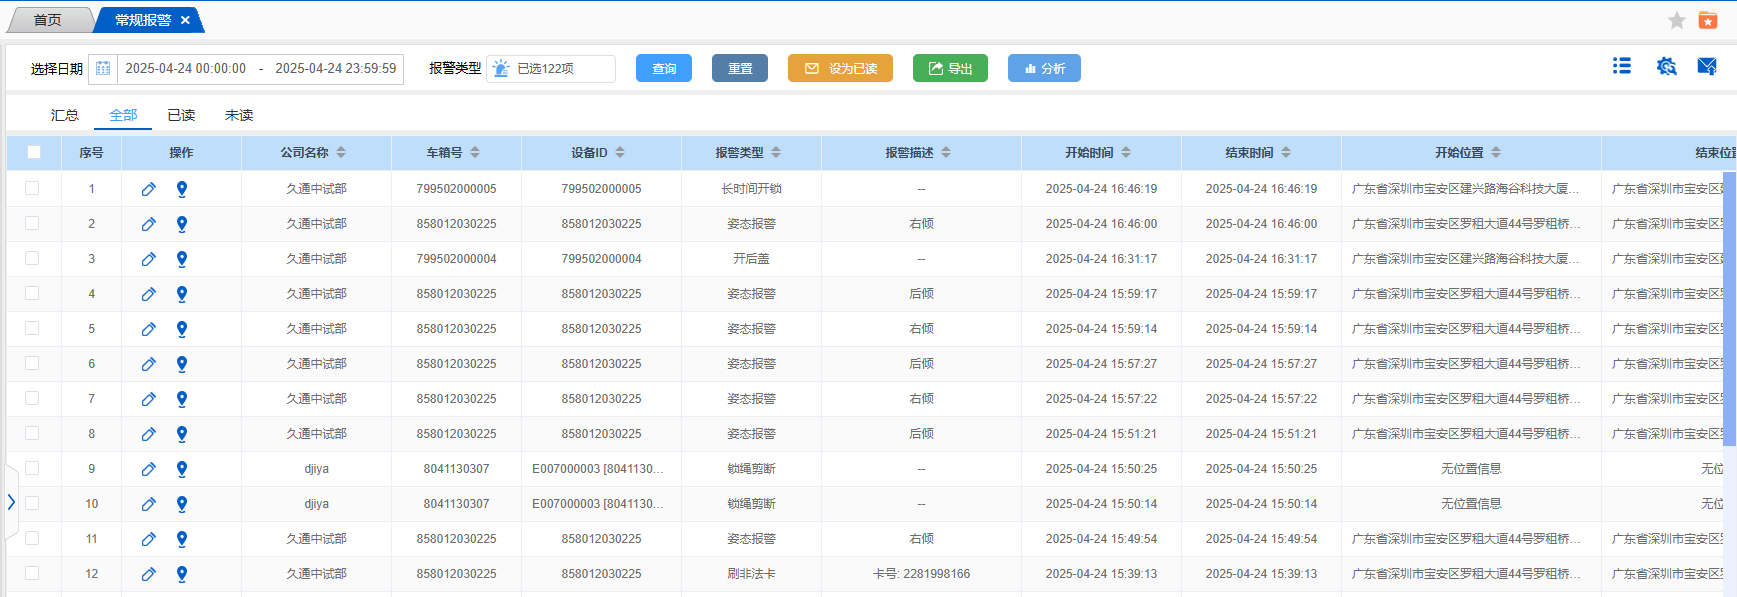Screen dimensions: 1737x597
Task: Open the list view icon at top right
Action: pyautogui.click(x=1622, y=66)
